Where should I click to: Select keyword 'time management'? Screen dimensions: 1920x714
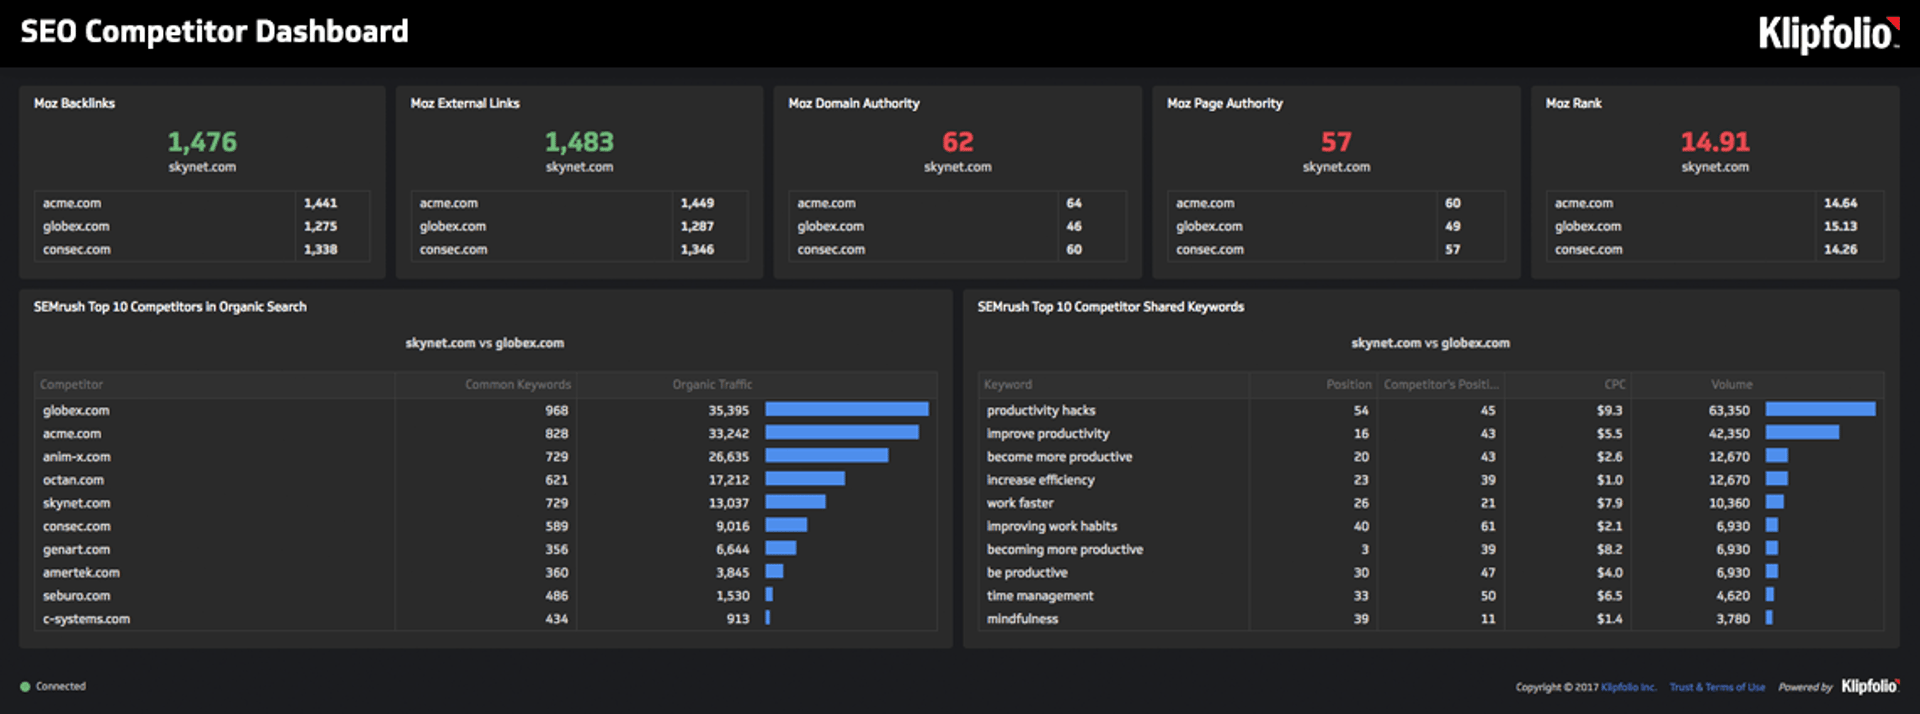(x=1040, y=595)
